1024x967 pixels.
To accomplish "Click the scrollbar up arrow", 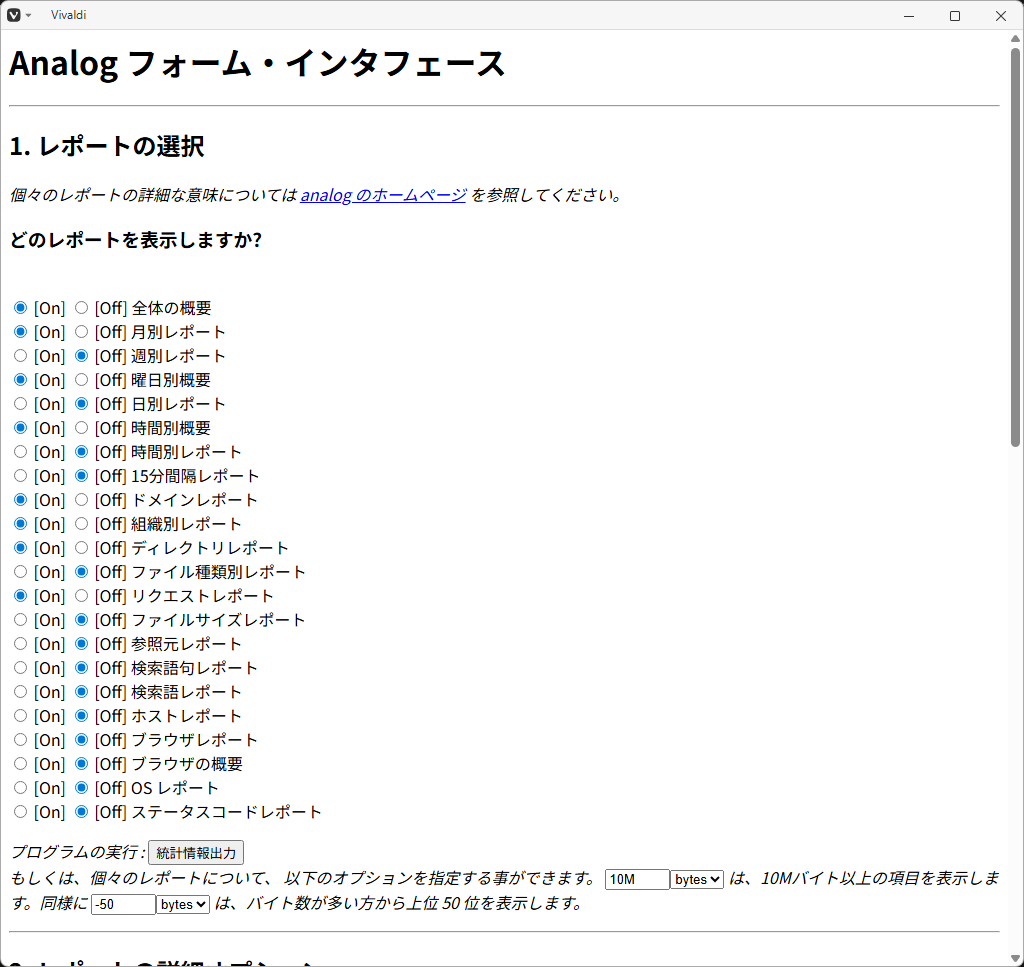I will point(1015,39).
